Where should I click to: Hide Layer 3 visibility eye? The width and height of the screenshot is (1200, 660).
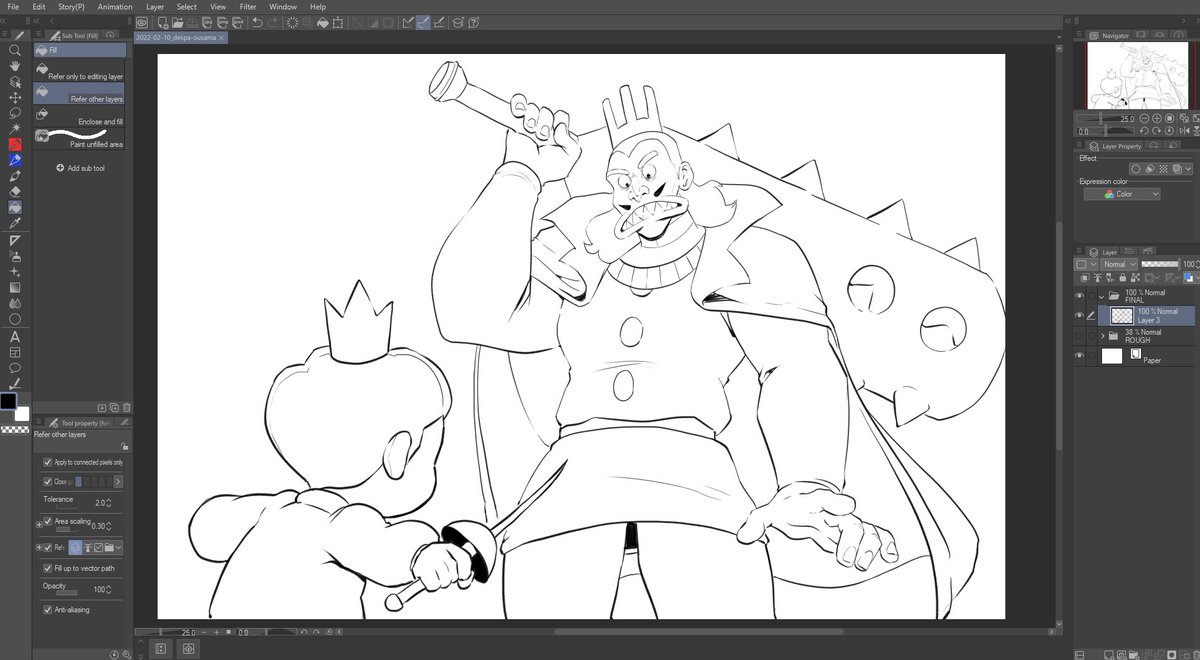coord(1080,315)
